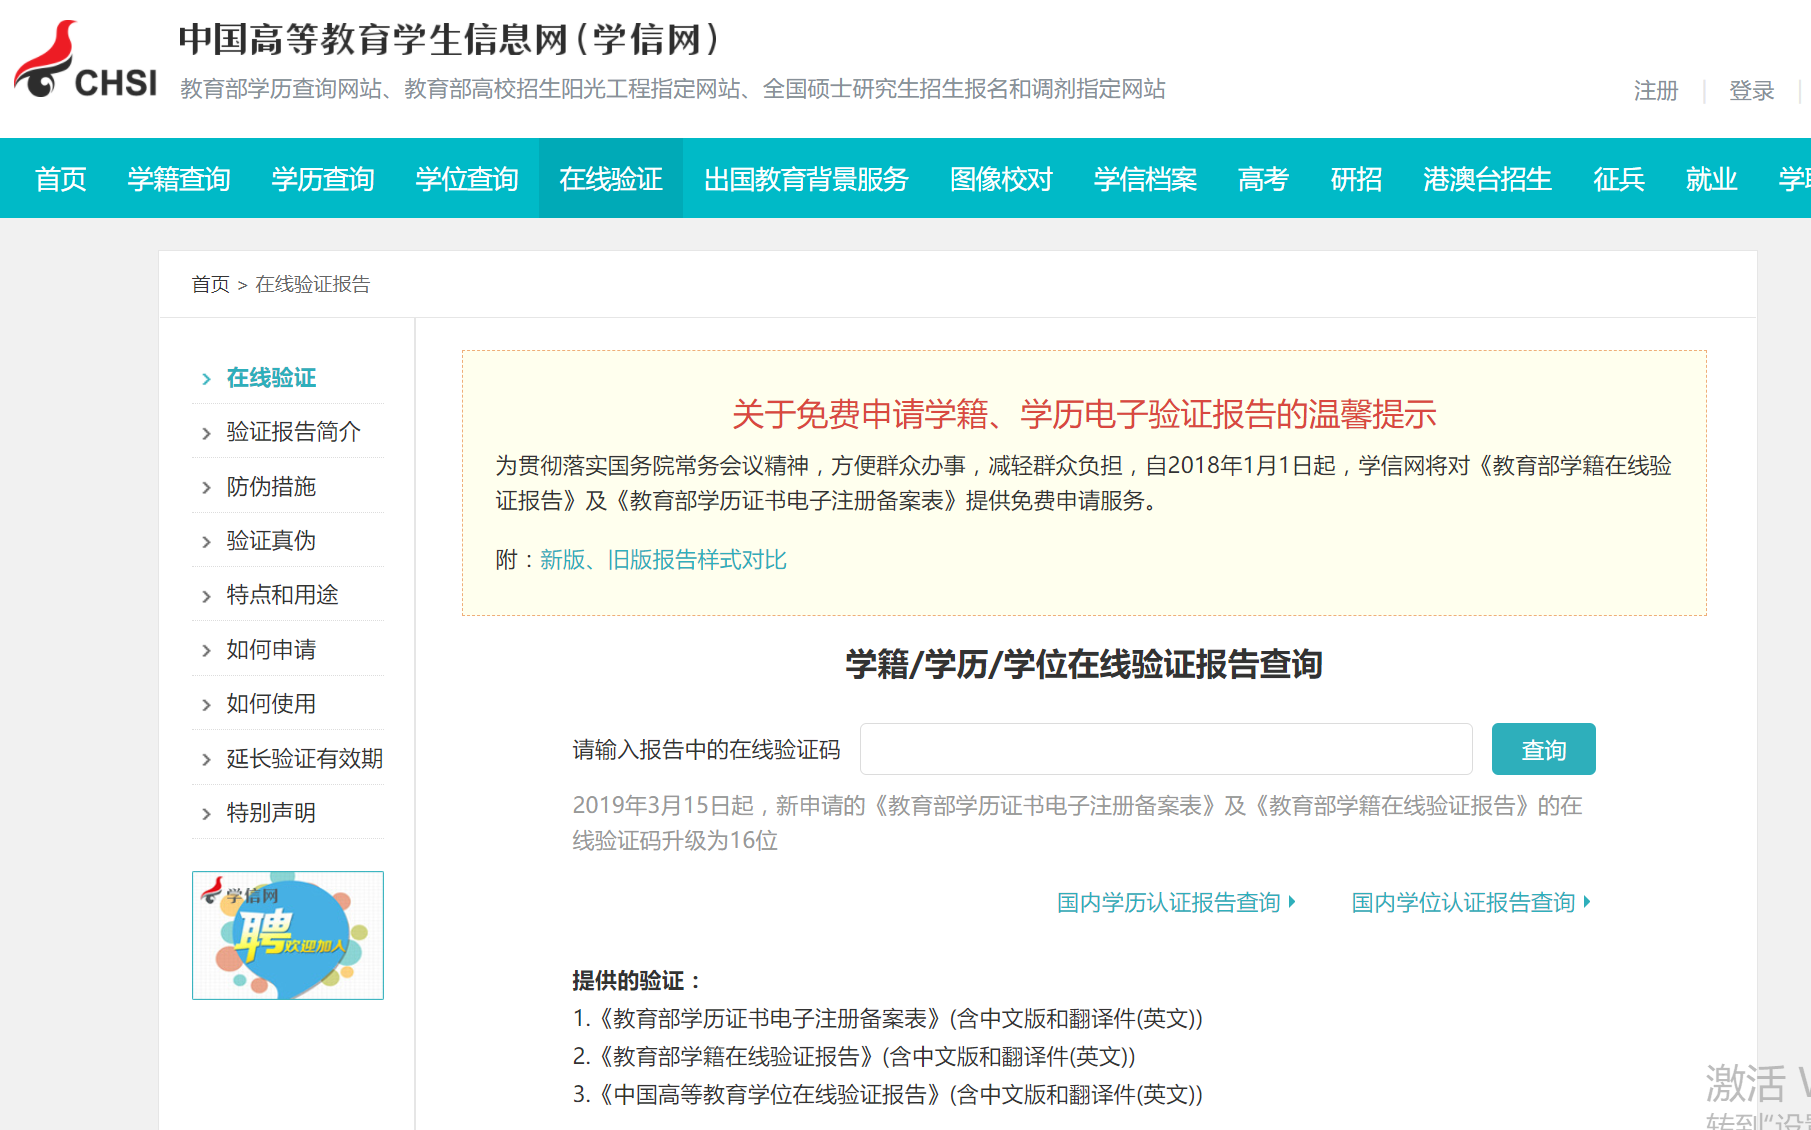Open the 注册 register link
Screen dimensions: 1811x1130
pos(1655,91)
